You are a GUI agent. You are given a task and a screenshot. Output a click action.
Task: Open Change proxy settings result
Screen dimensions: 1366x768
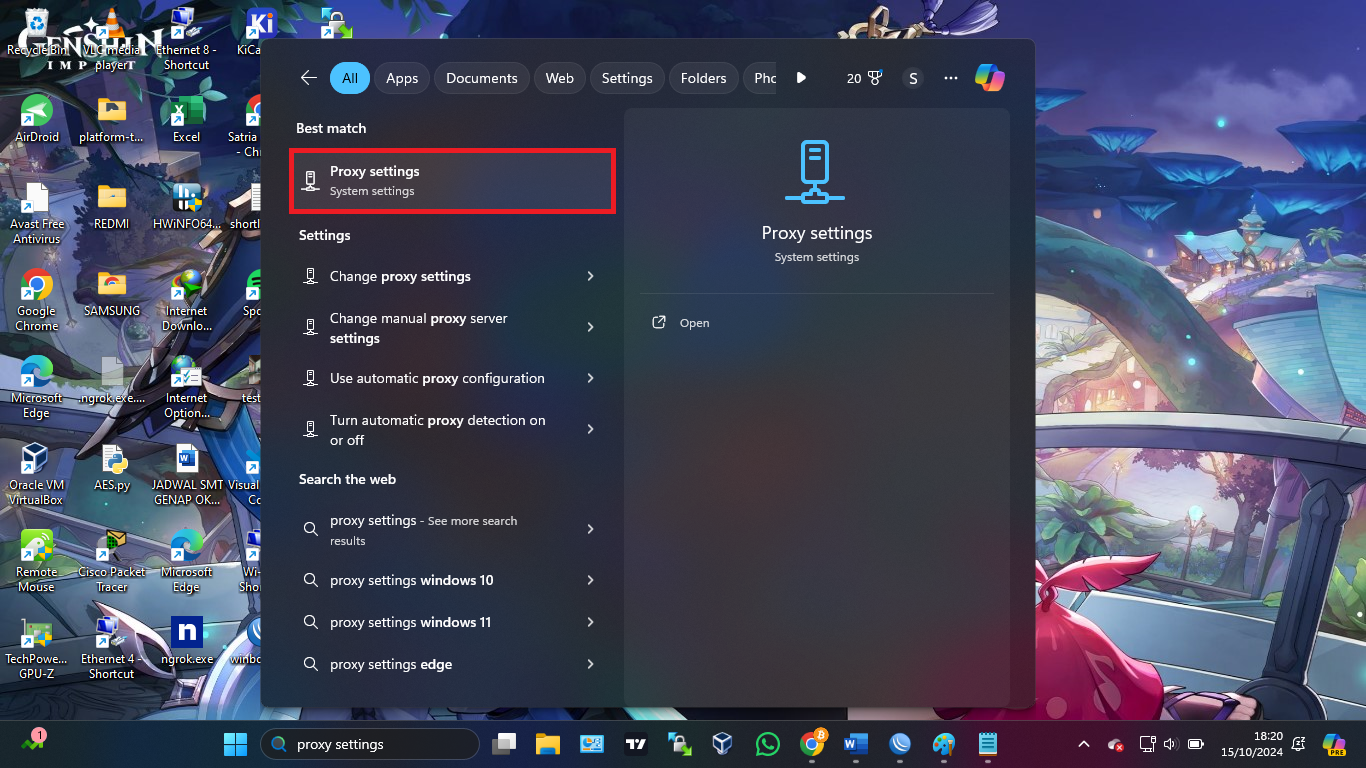pyautogui.click(x=452, y=276)
